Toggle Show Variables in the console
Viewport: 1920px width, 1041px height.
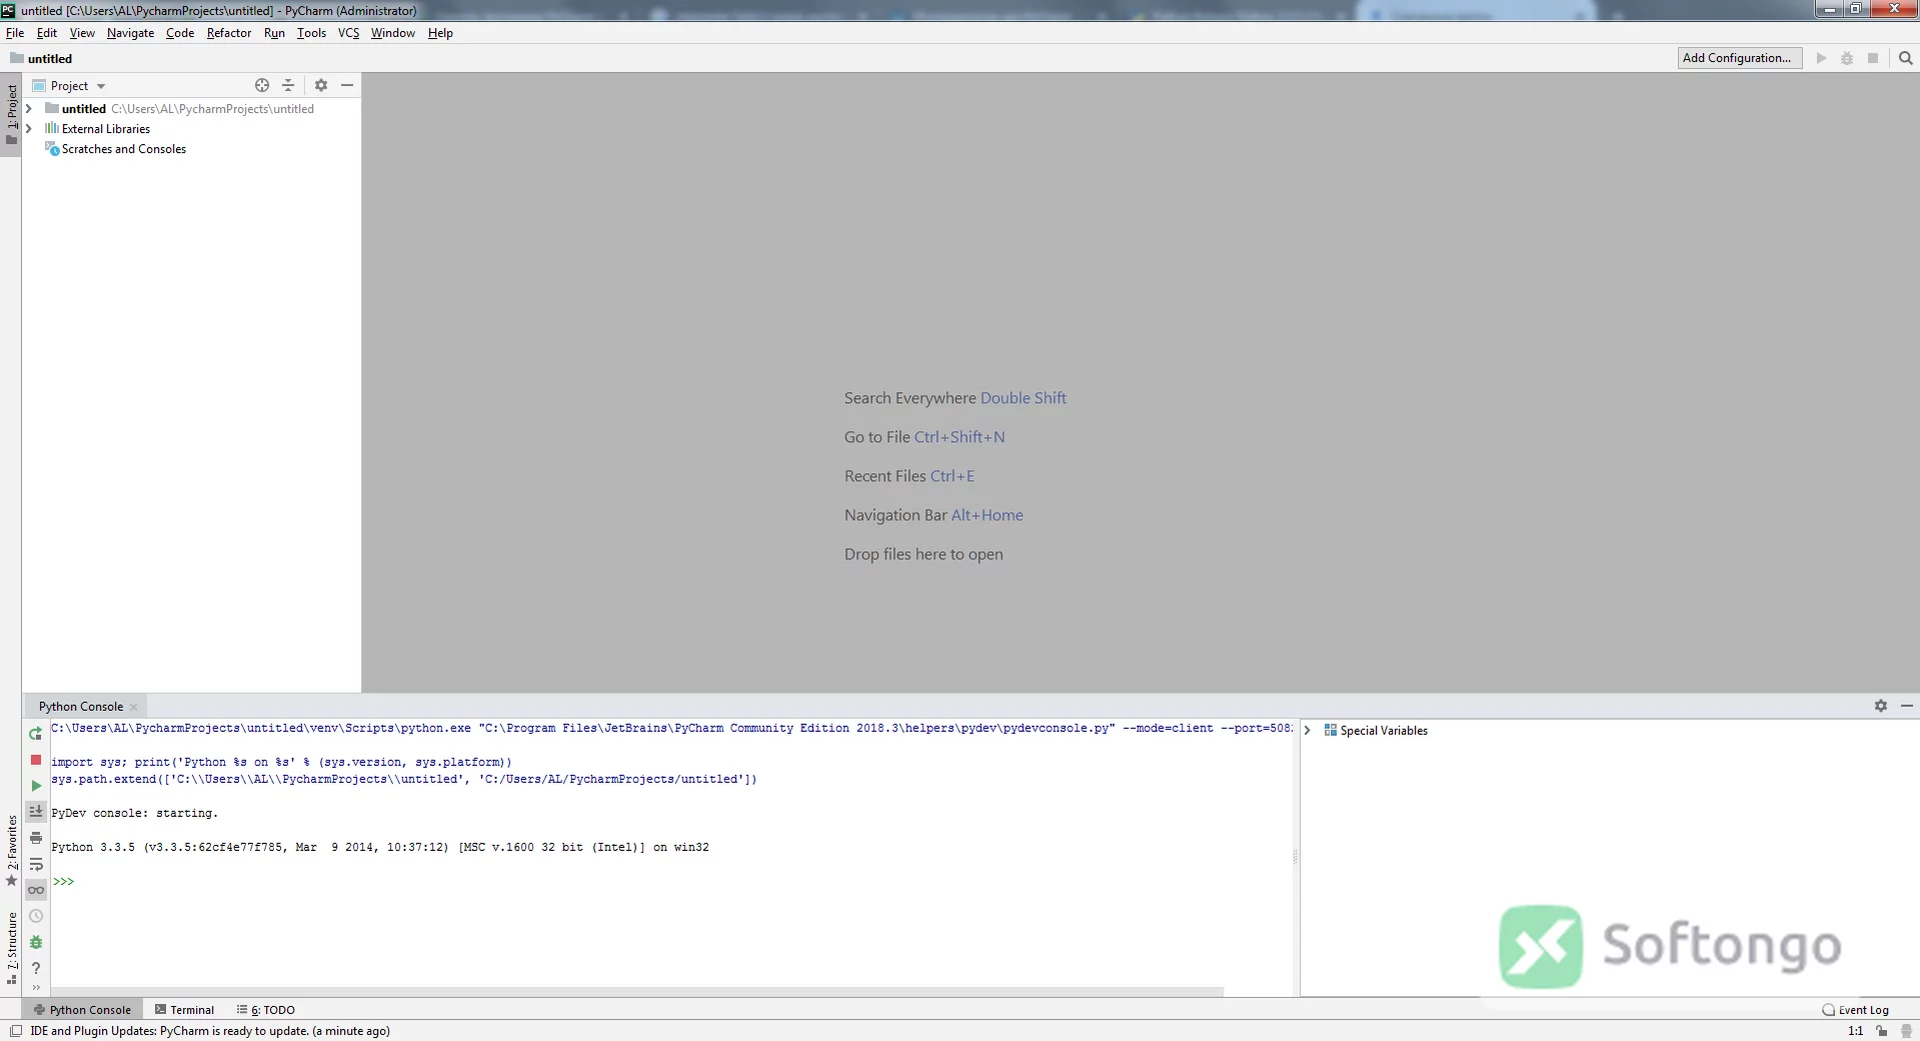tap(36, 890)
